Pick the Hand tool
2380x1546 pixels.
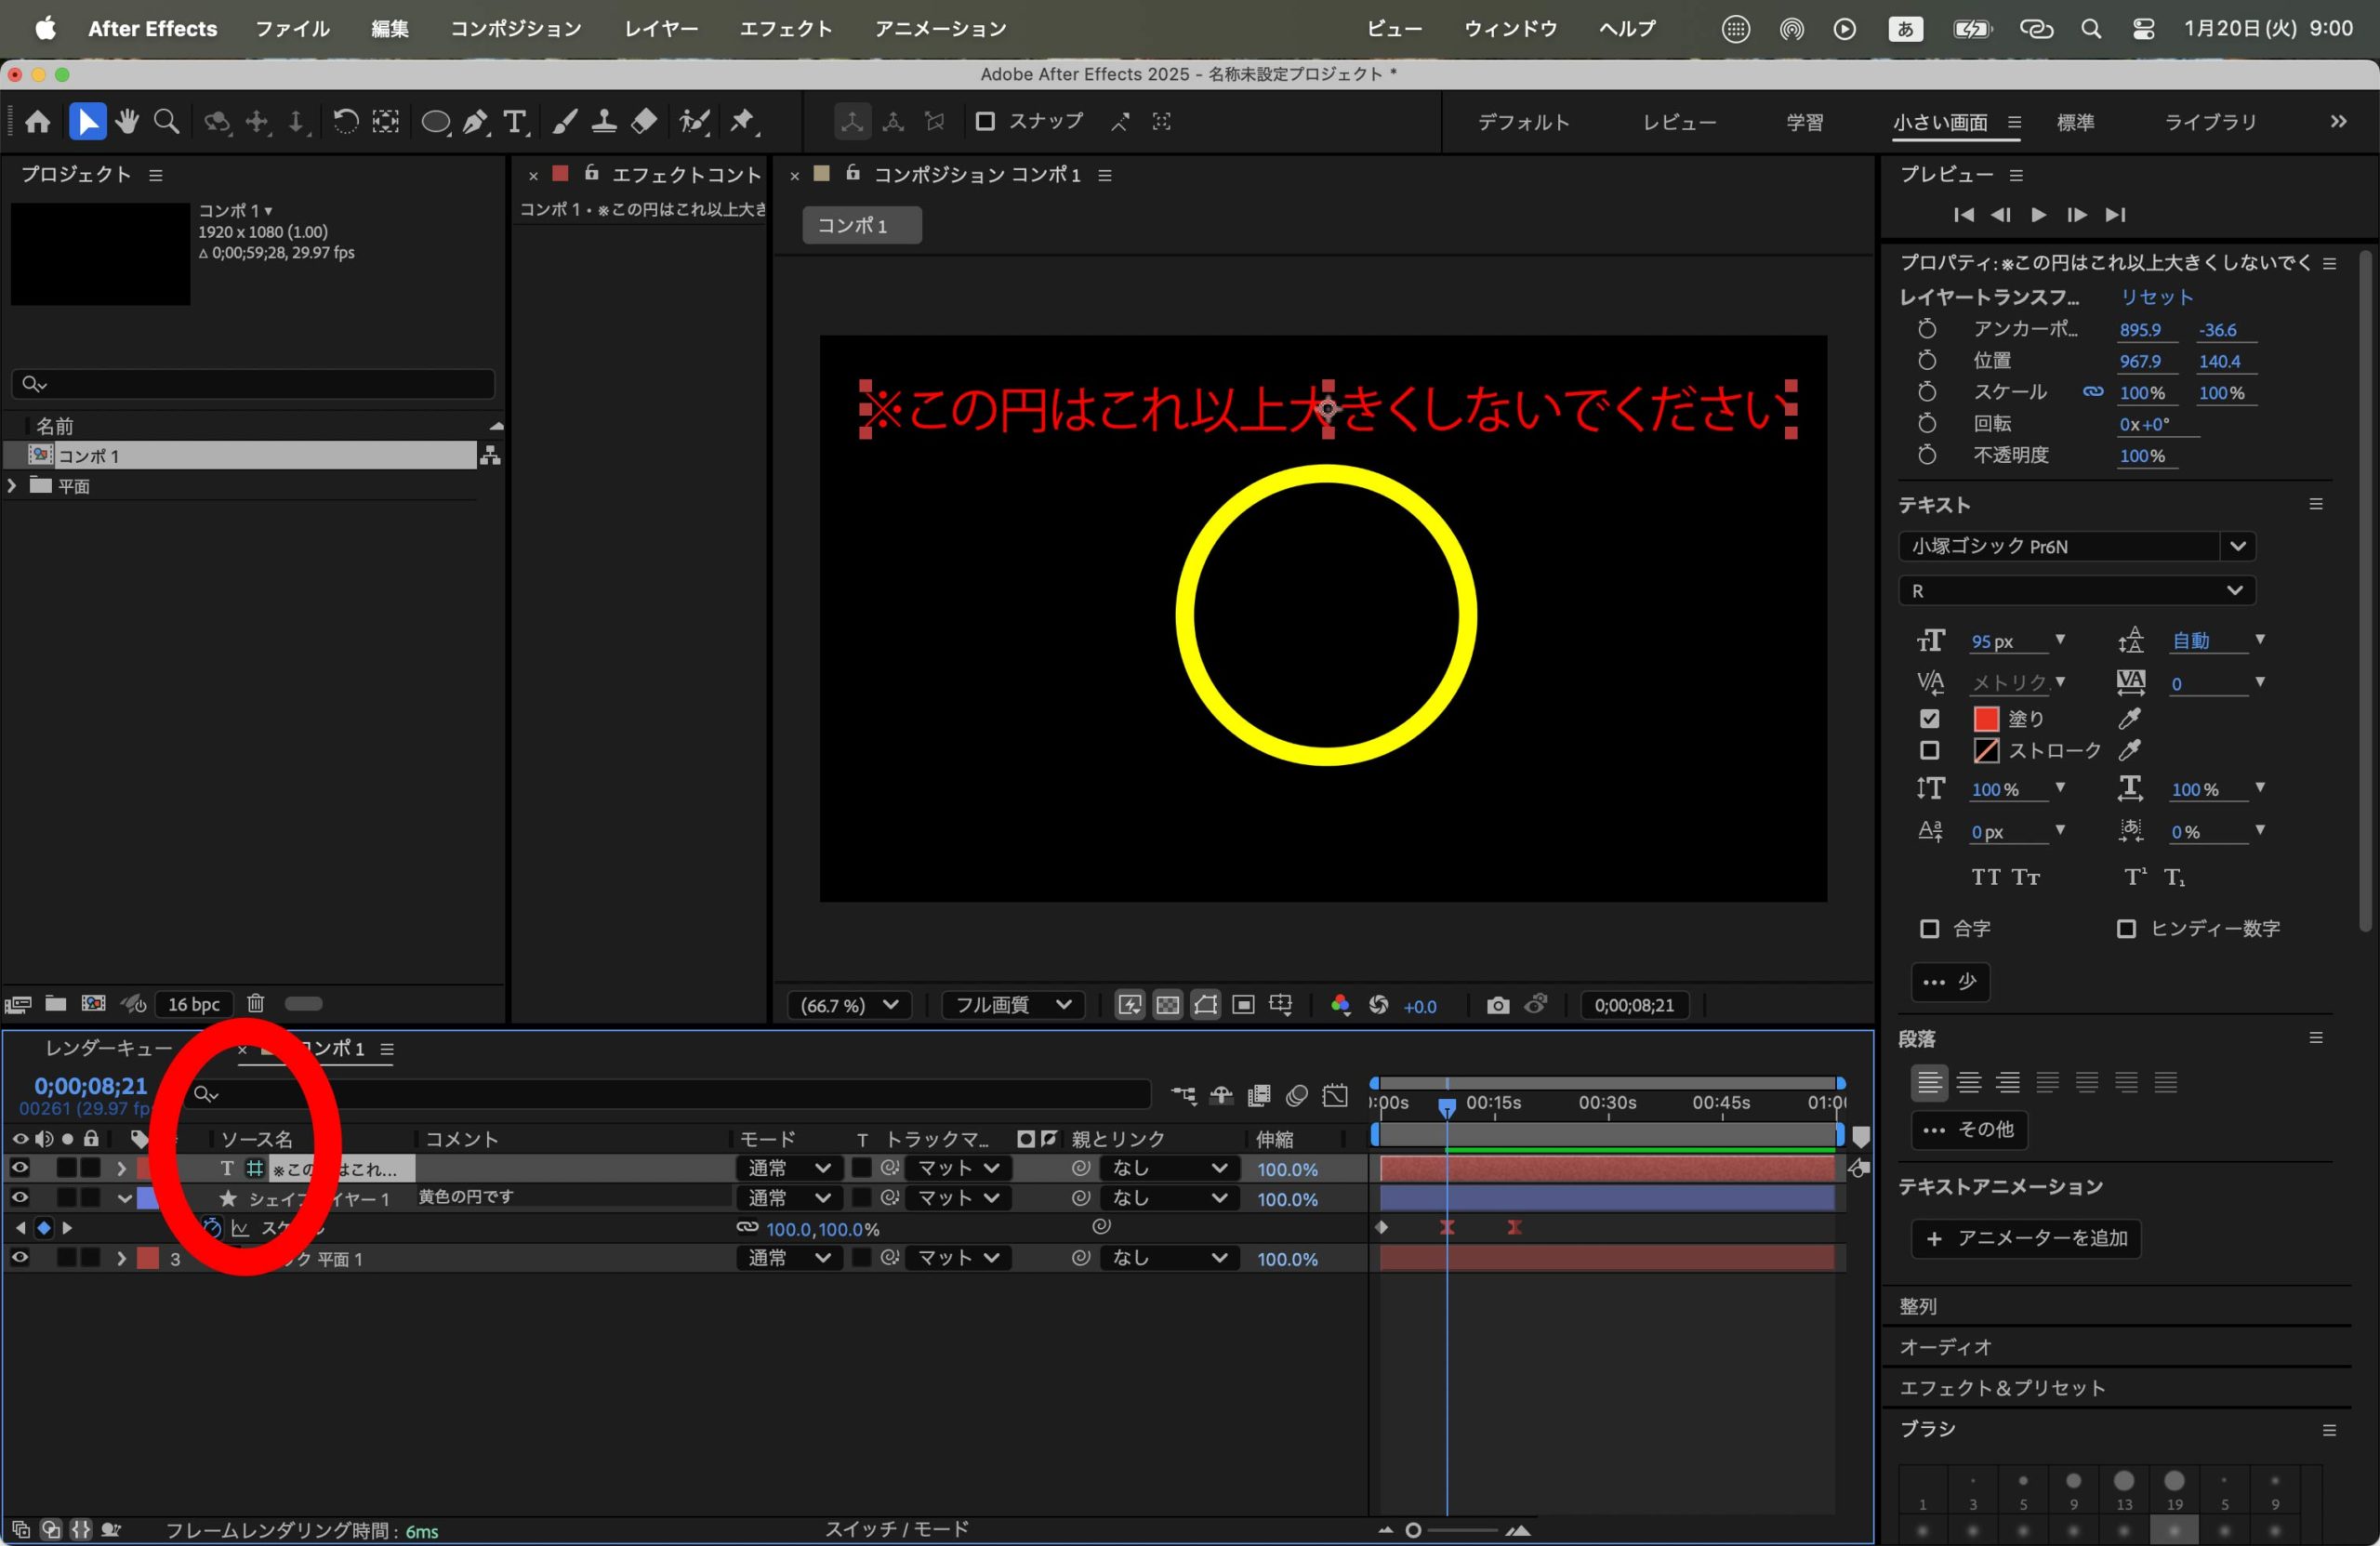pyautogui.click(x=127, y=122)
